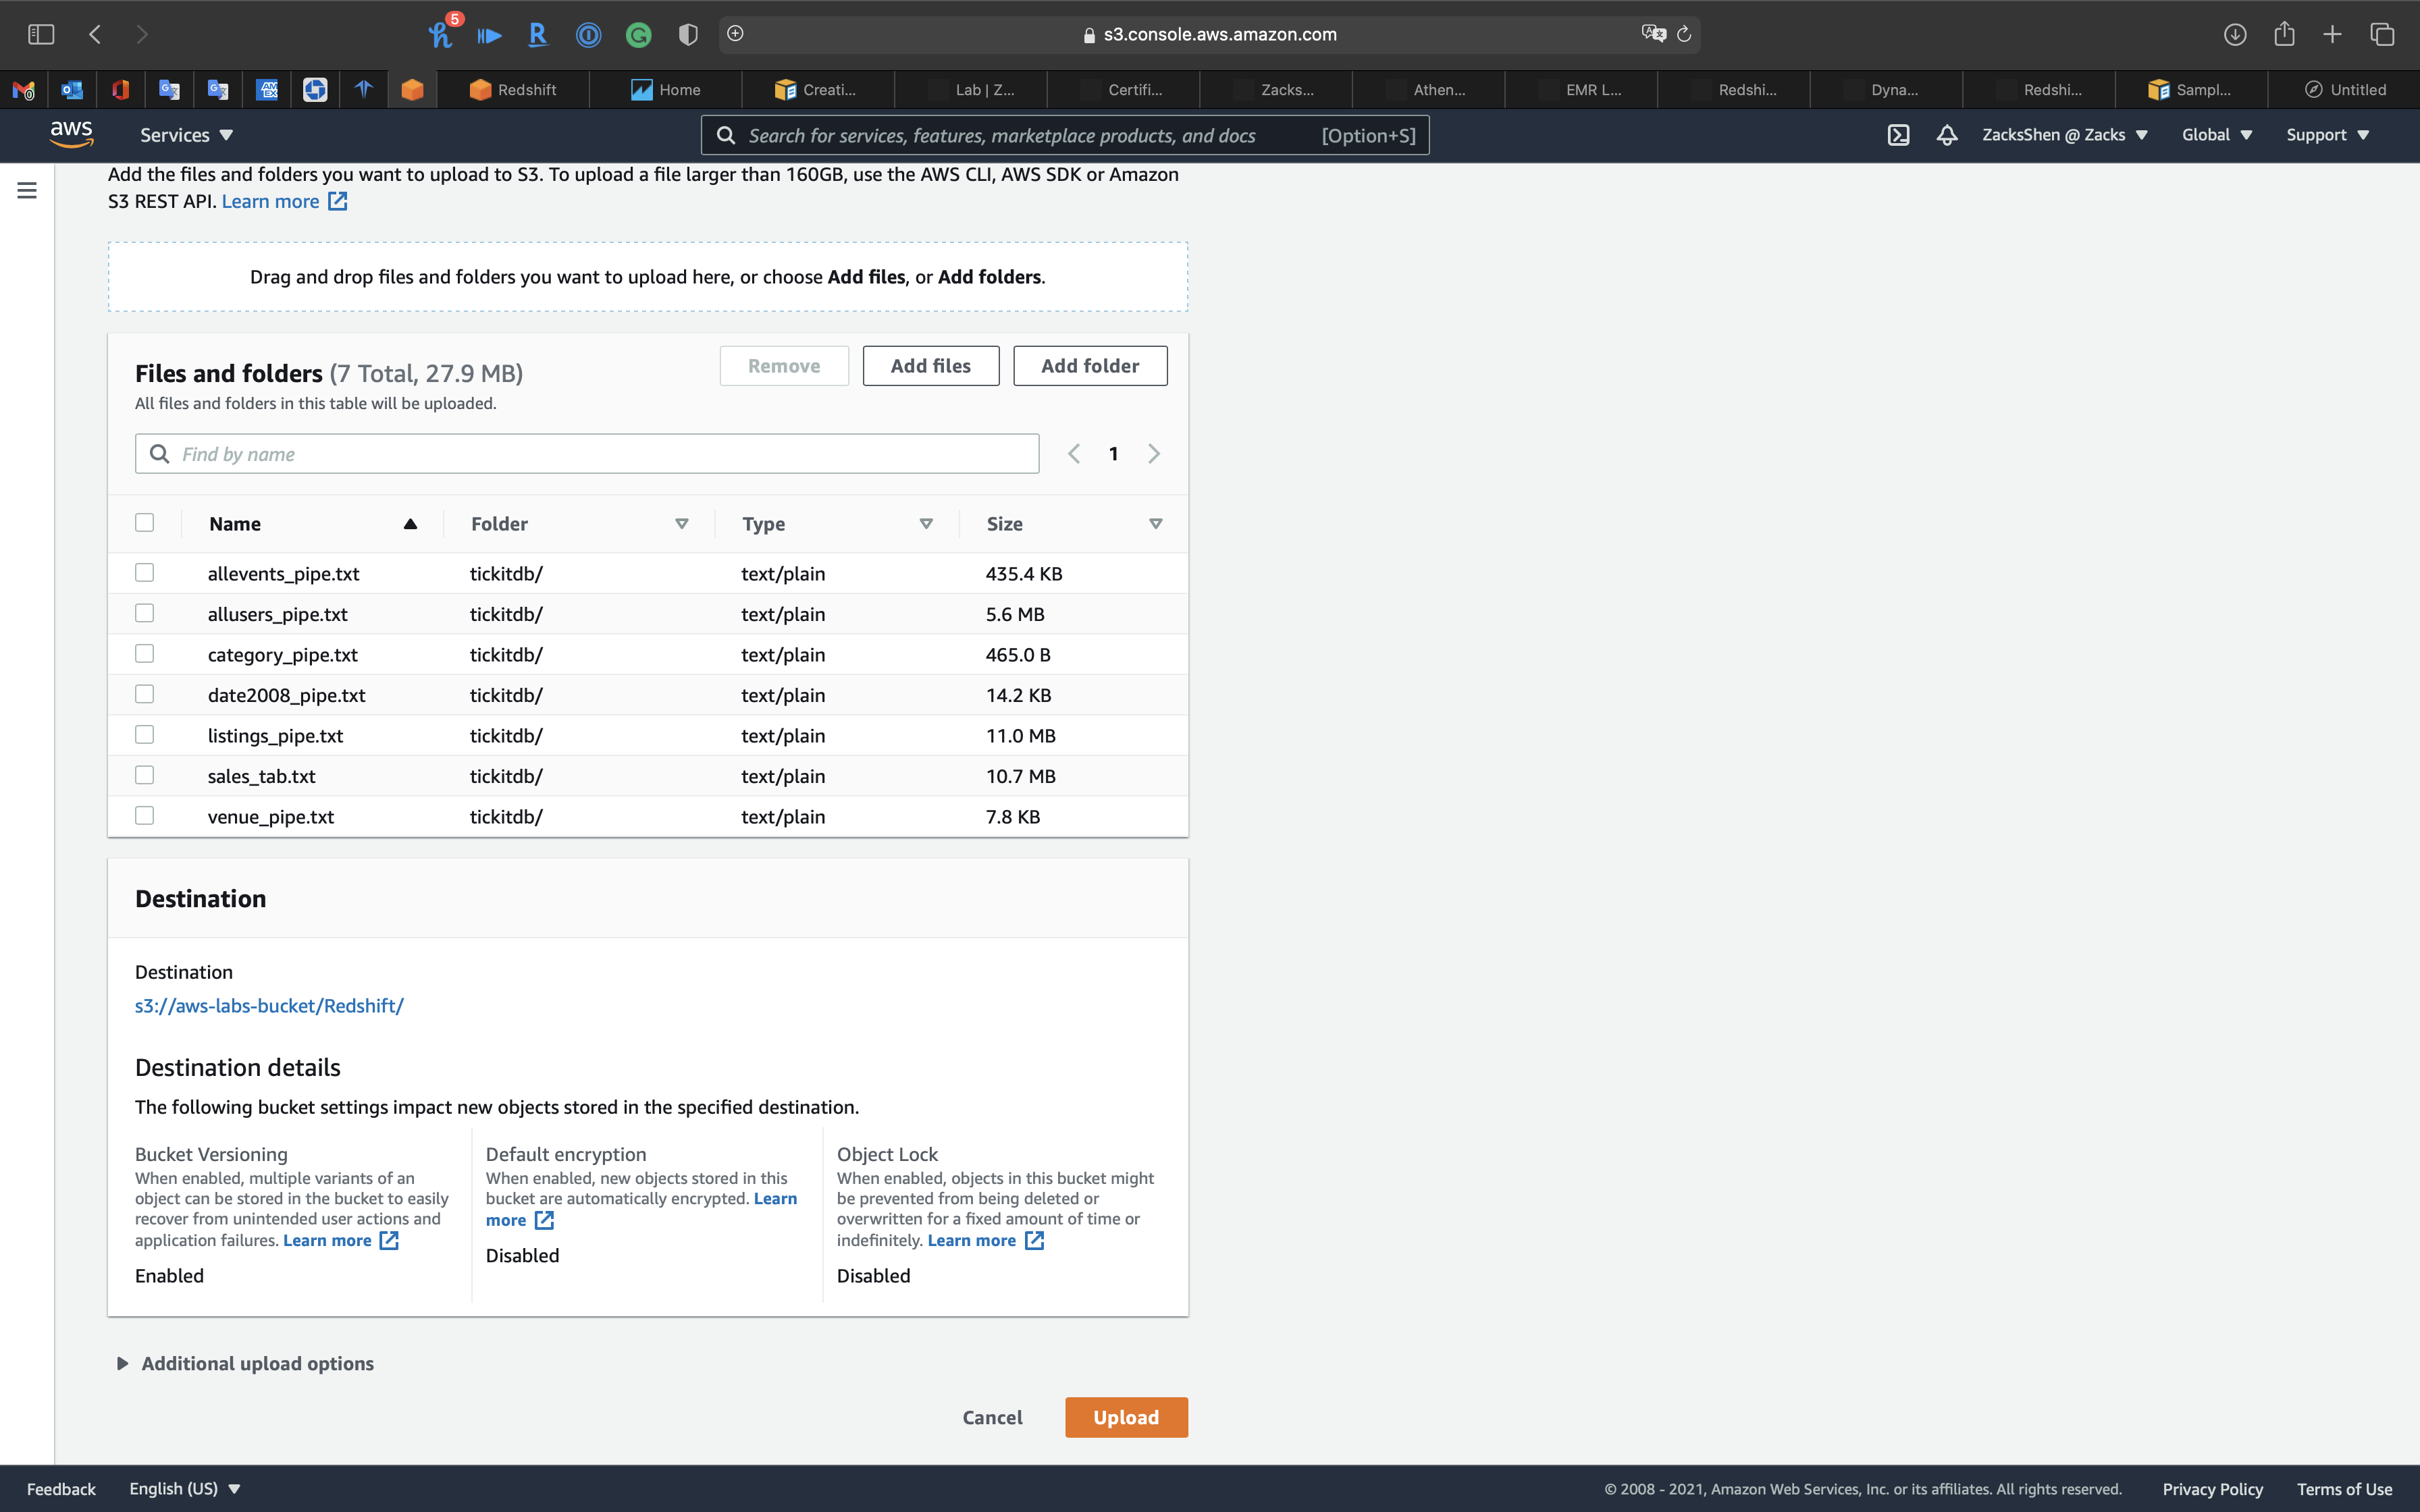Screen dimensions: 2420x1512
Task: Open the AWS notifications bell
Action: point(1946,135)
